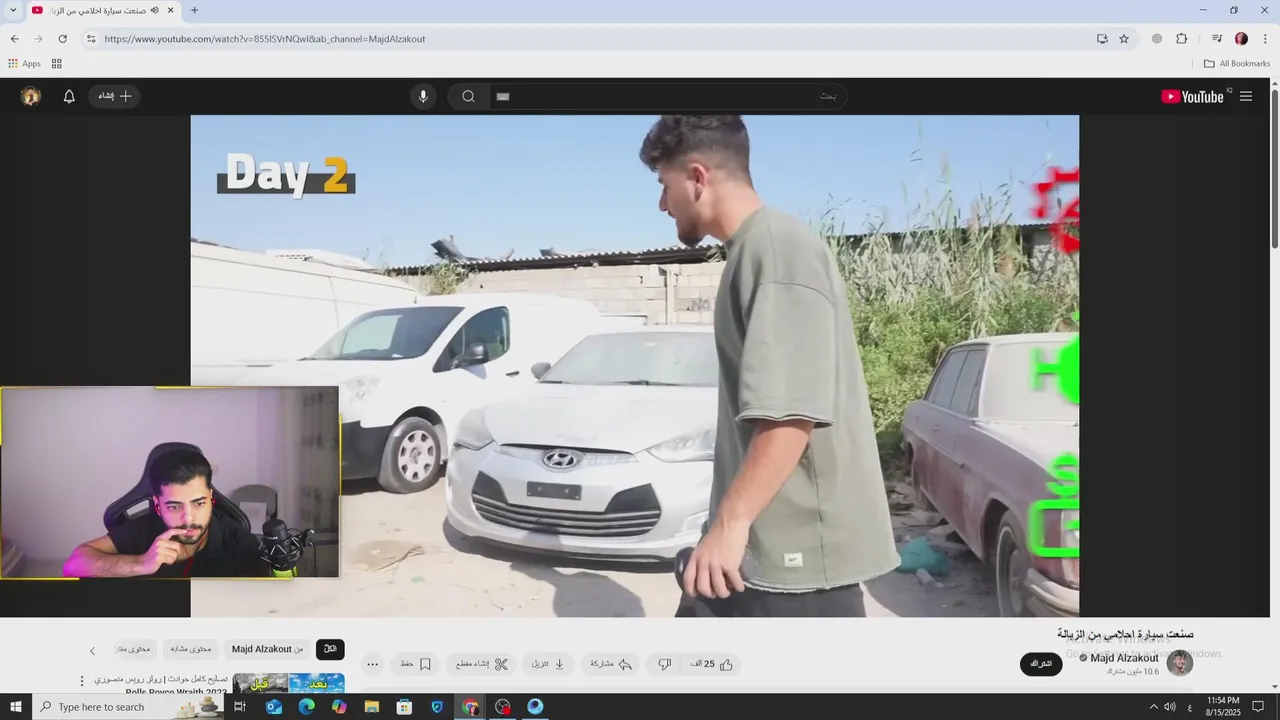Open Outlook from the taskbar
1280x720 pixels.
click(274, 707)
